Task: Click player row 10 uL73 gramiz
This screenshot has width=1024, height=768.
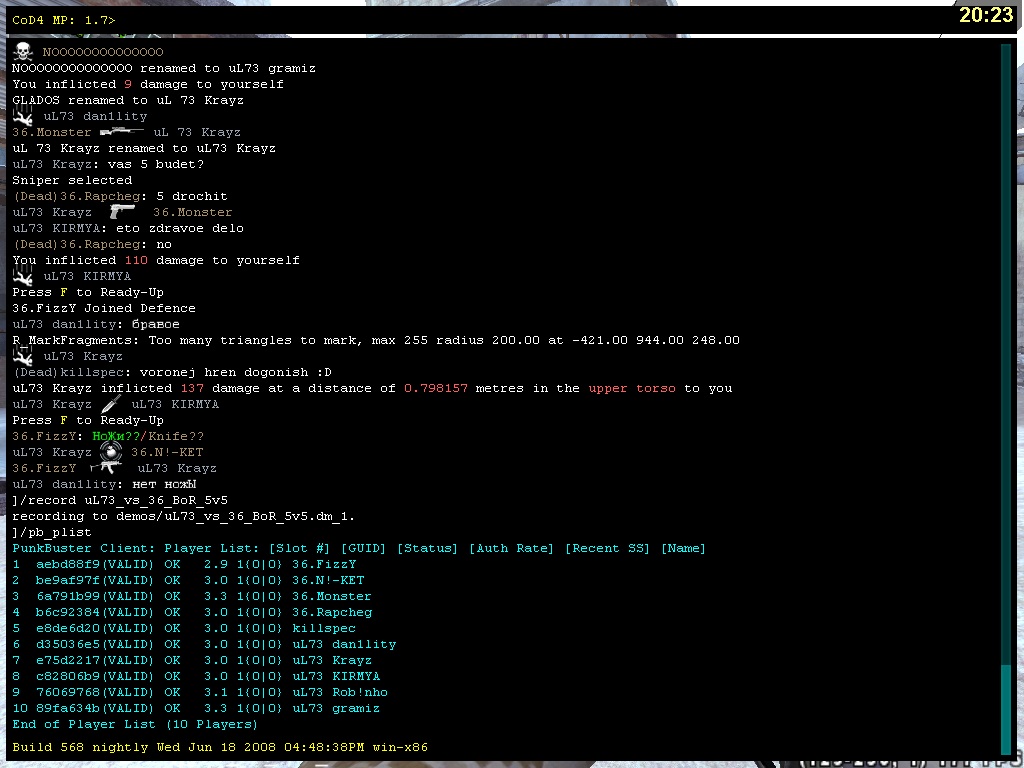Action: [x=196, y=709]
